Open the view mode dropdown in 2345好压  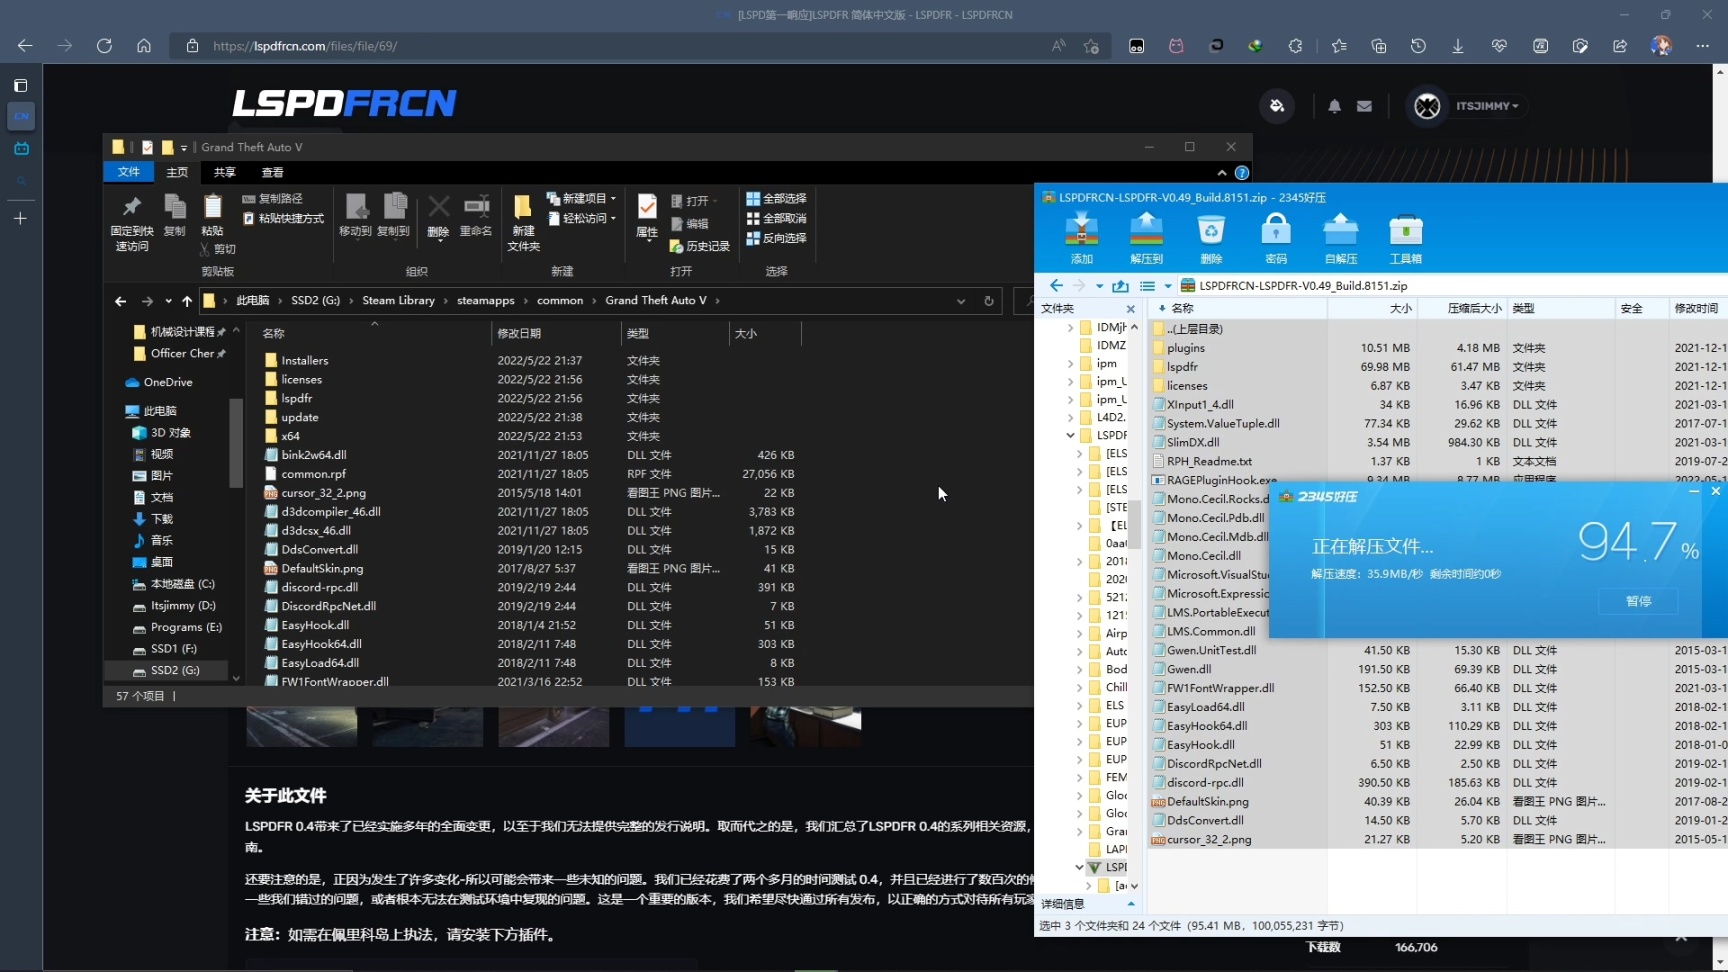click(1167, 286)
